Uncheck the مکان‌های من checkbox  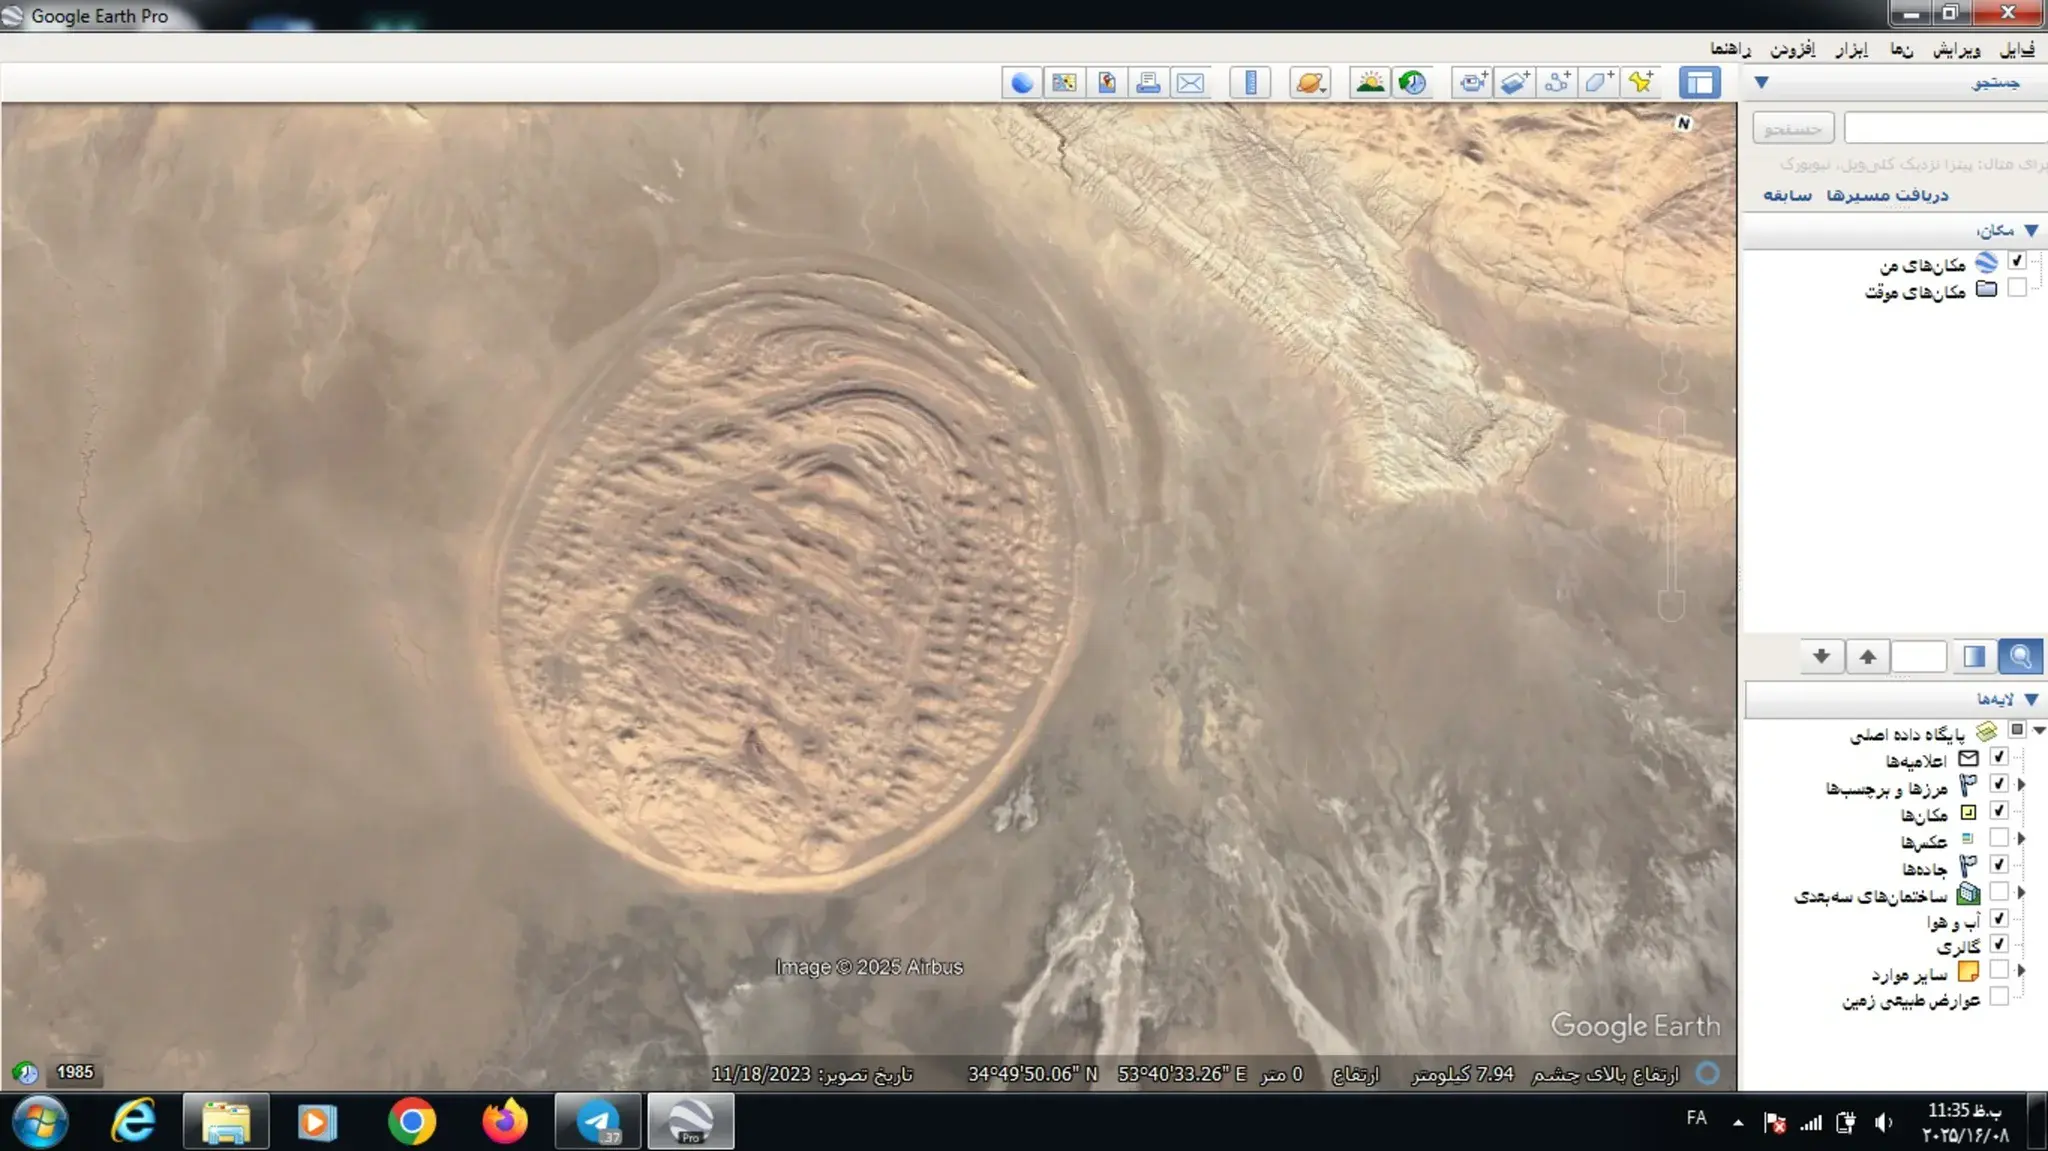tap(2017, 261)
